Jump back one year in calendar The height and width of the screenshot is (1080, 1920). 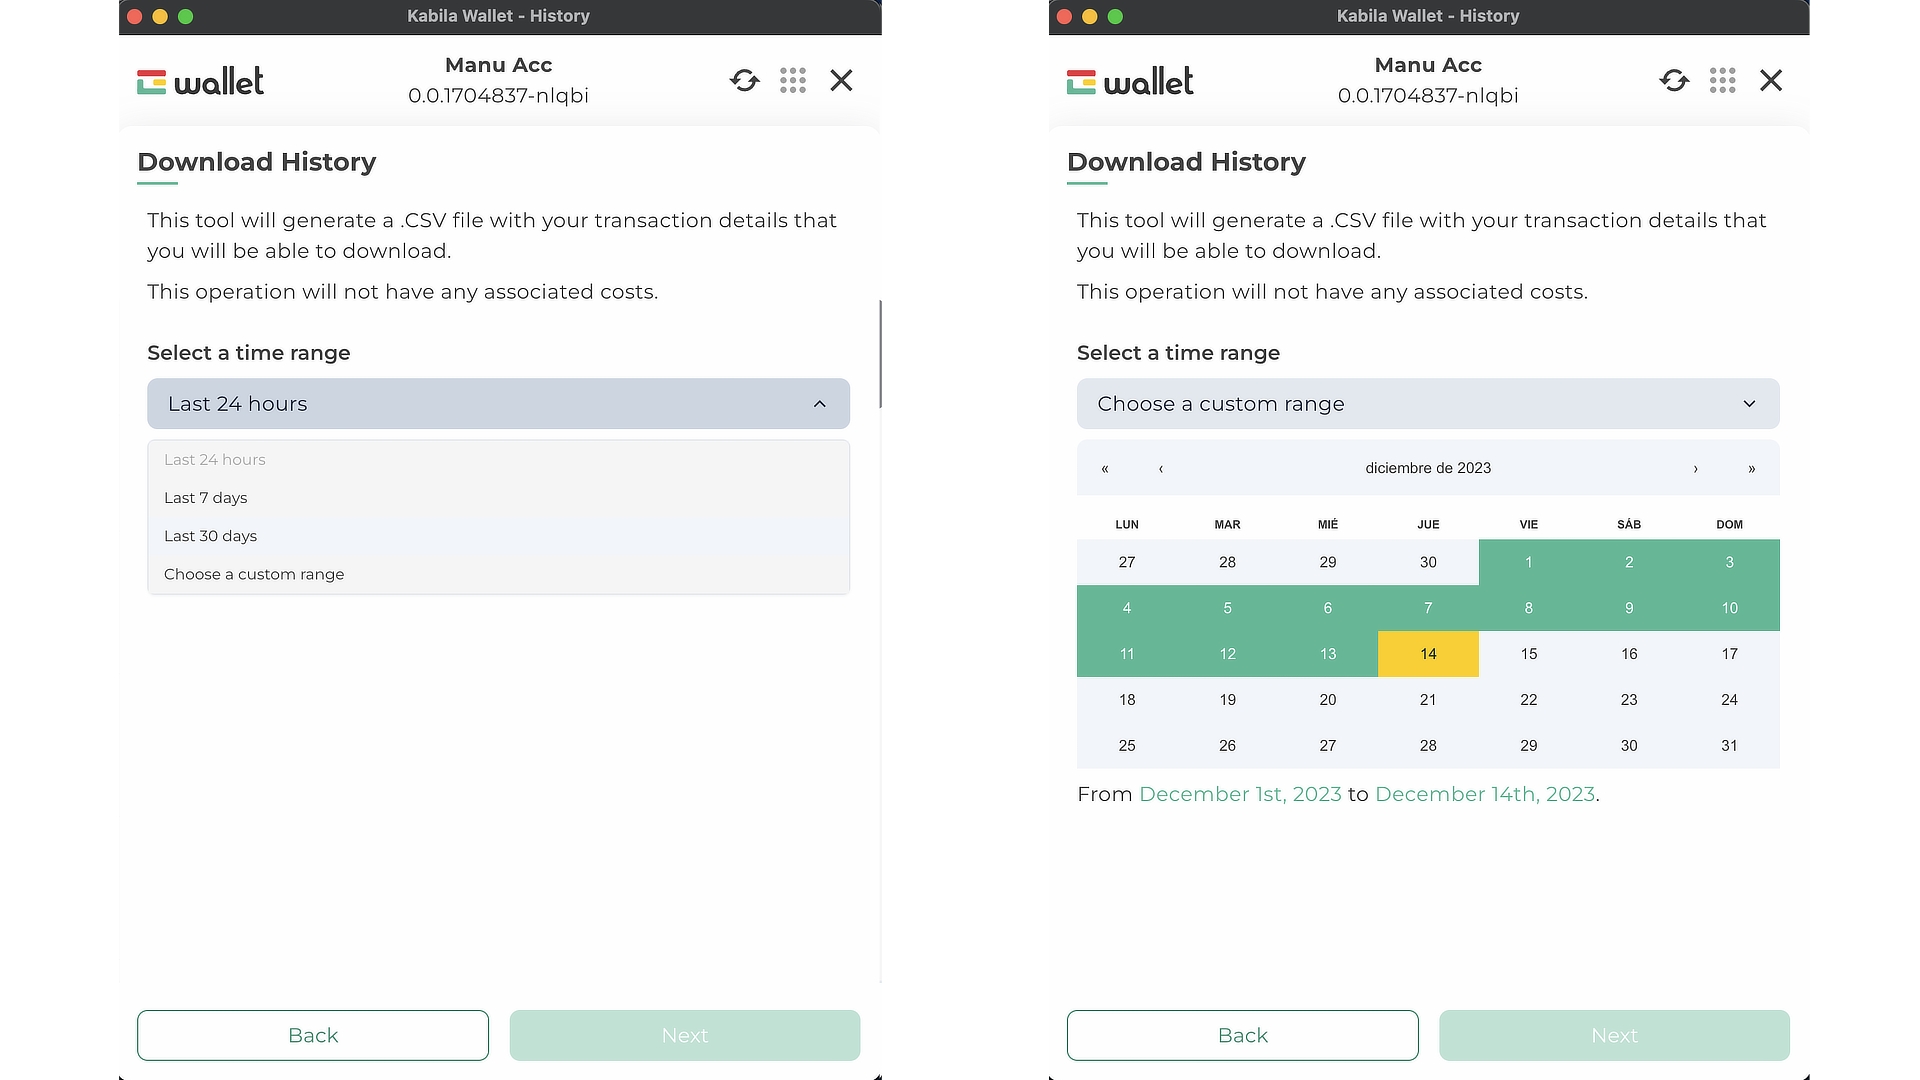1105,469
